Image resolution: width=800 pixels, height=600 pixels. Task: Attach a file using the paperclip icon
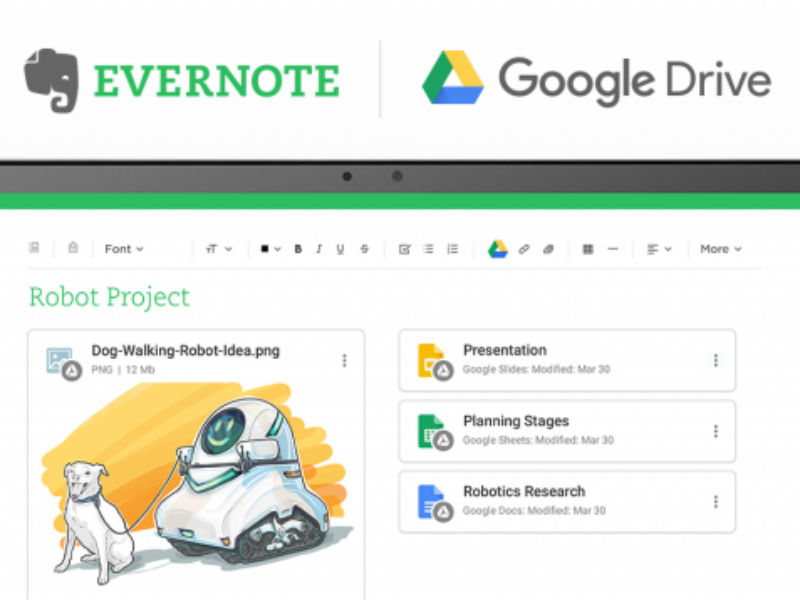(547, 249)
